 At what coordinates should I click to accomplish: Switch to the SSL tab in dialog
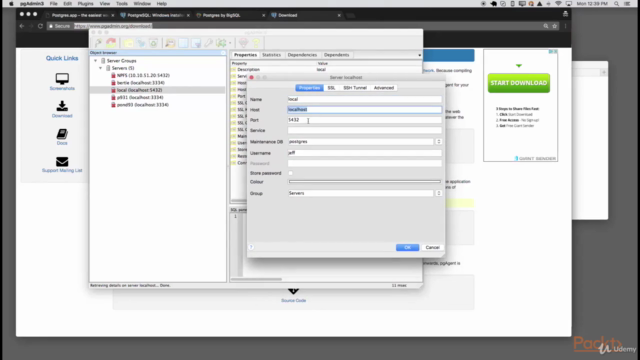(331, 88)
